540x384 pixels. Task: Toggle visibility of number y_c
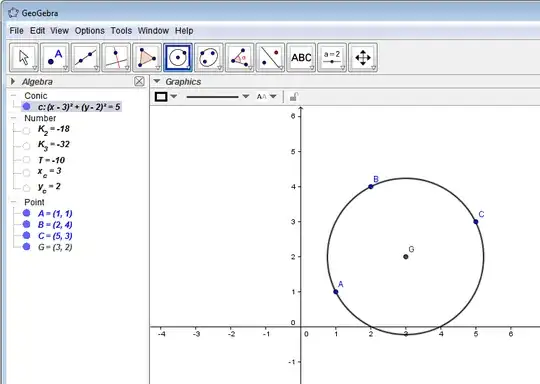point(27,188)
